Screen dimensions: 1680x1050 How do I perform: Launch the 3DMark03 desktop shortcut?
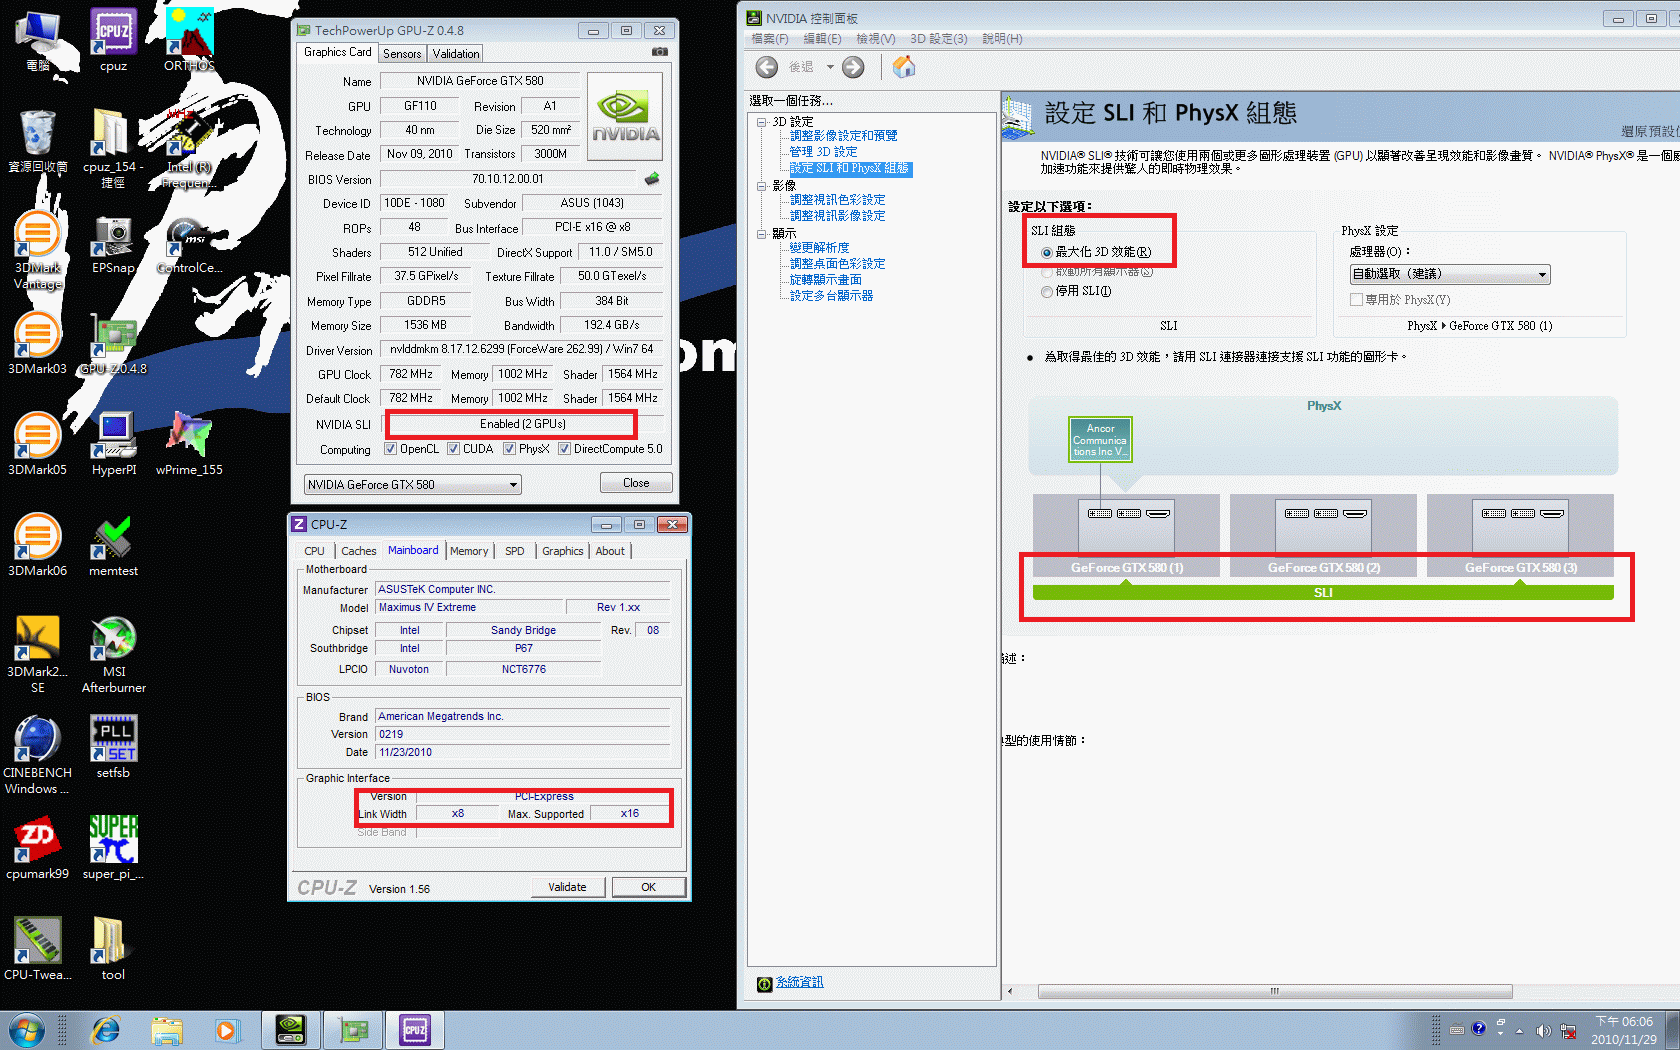pyautogui.click(x=38, y=343)
